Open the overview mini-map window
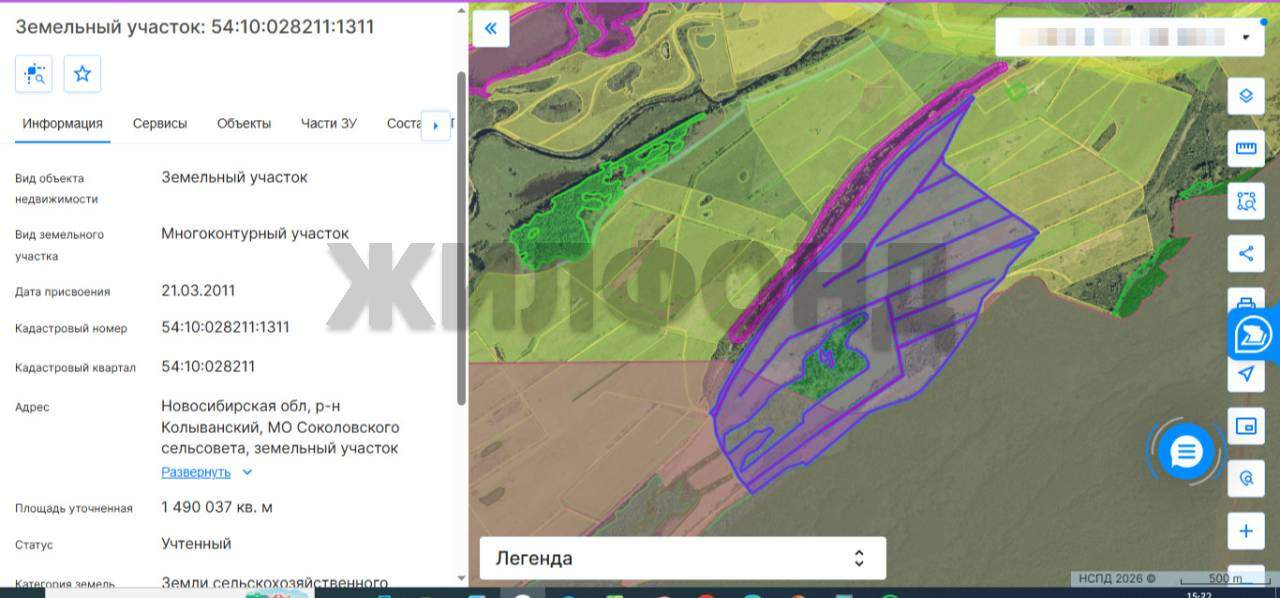This screenshot has width=1280, height=598. point(1246,426)
